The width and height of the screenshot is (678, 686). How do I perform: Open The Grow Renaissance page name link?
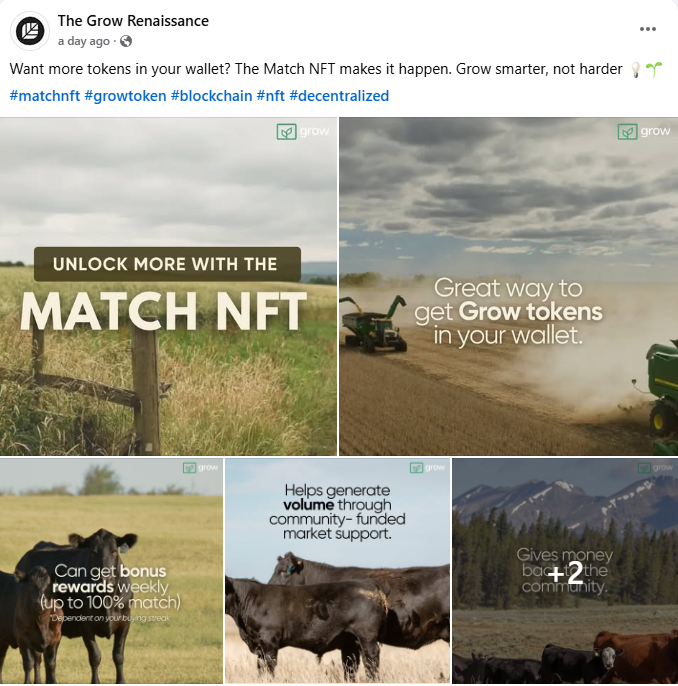[133, 21]
